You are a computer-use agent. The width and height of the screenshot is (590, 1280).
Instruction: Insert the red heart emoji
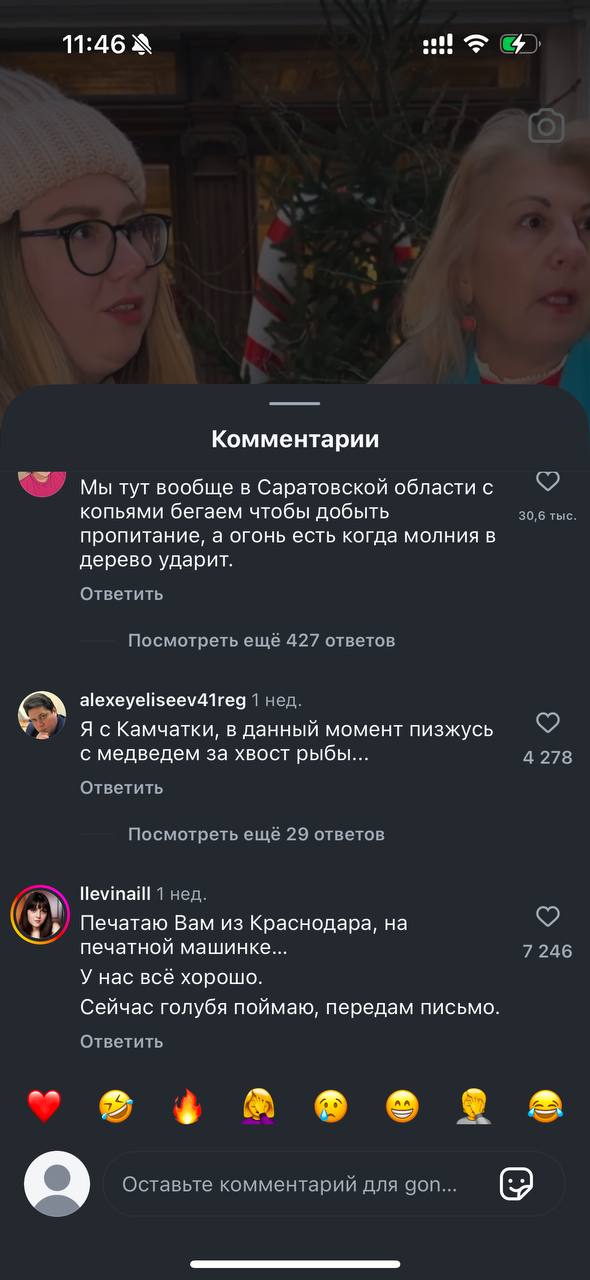click(44, 1106)
